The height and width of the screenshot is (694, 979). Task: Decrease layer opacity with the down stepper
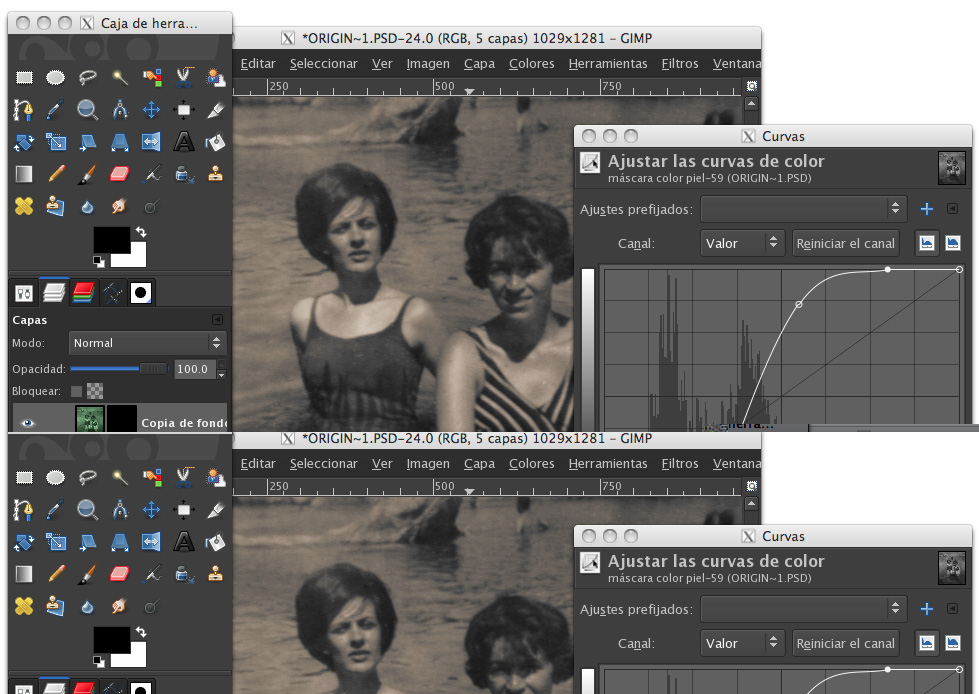tap(221, 375)
